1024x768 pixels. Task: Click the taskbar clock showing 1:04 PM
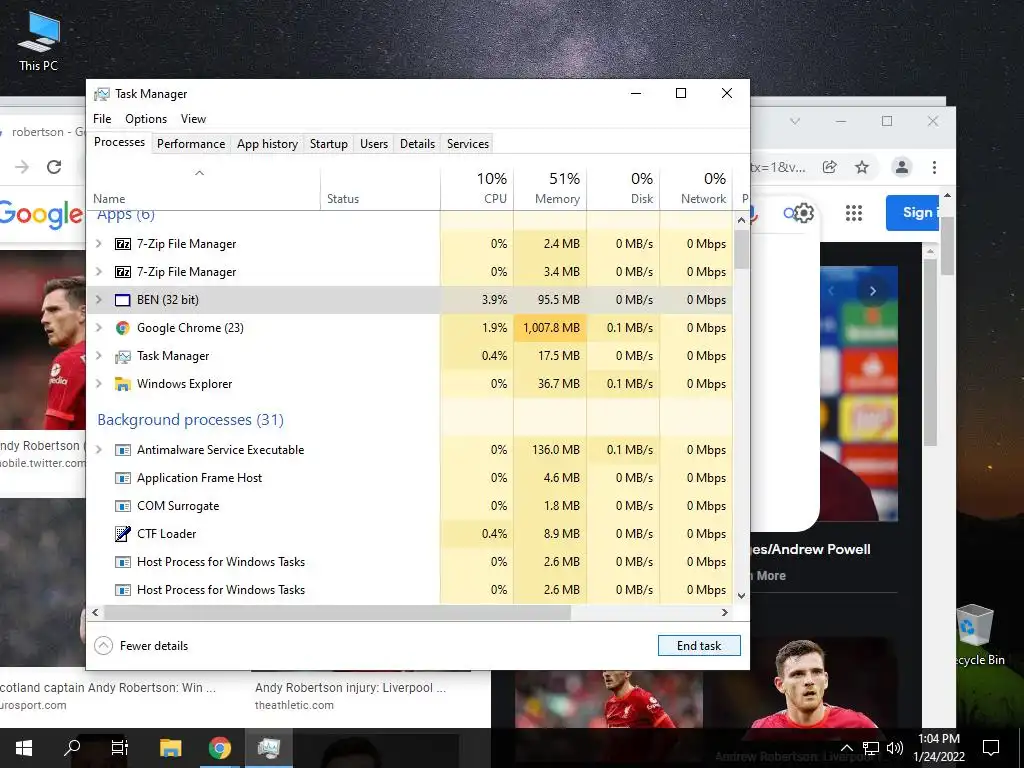point(938,748)
